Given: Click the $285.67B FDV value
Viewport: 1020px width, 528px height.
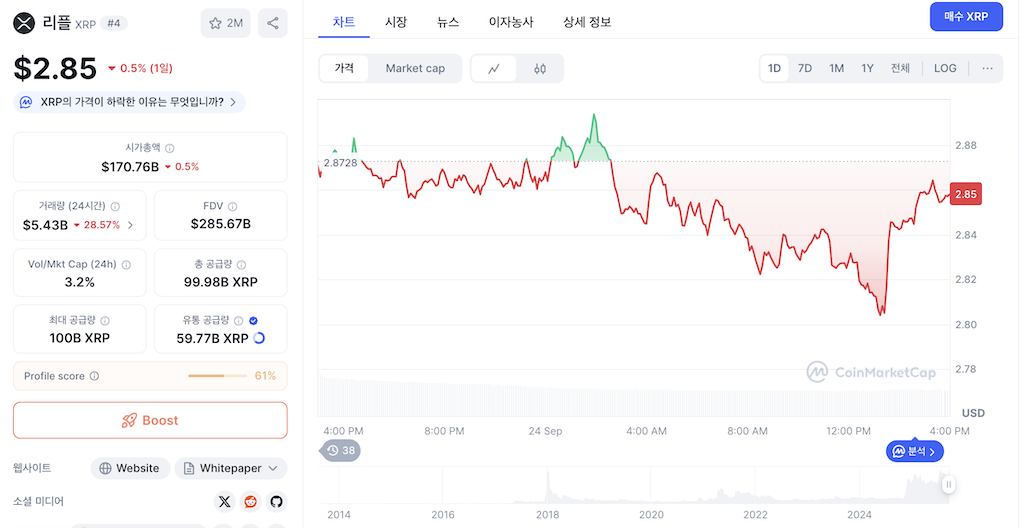Looking at the screenshot, I should click(x=221, y=224).
